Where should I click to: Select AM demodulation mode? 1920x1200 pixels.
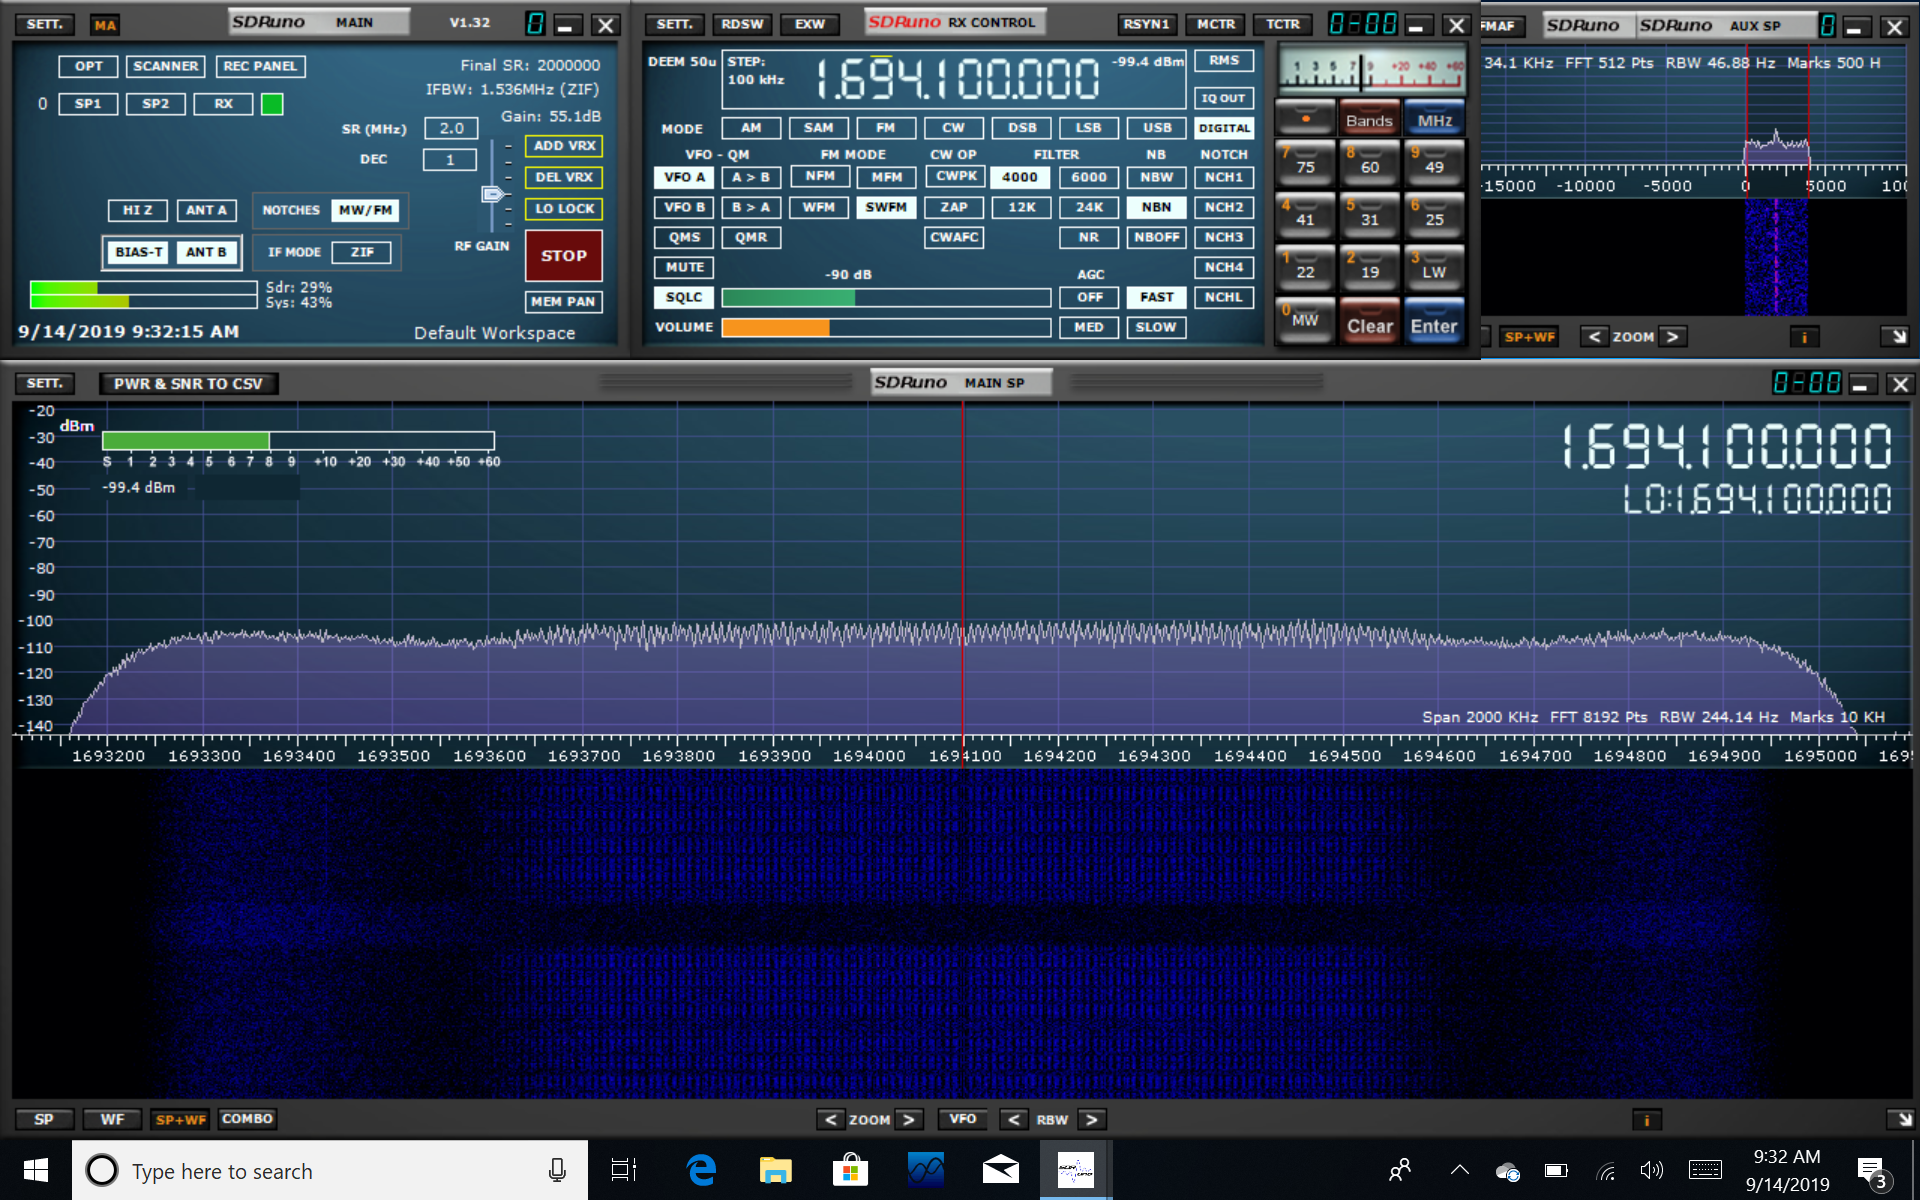tap(751, 128)
